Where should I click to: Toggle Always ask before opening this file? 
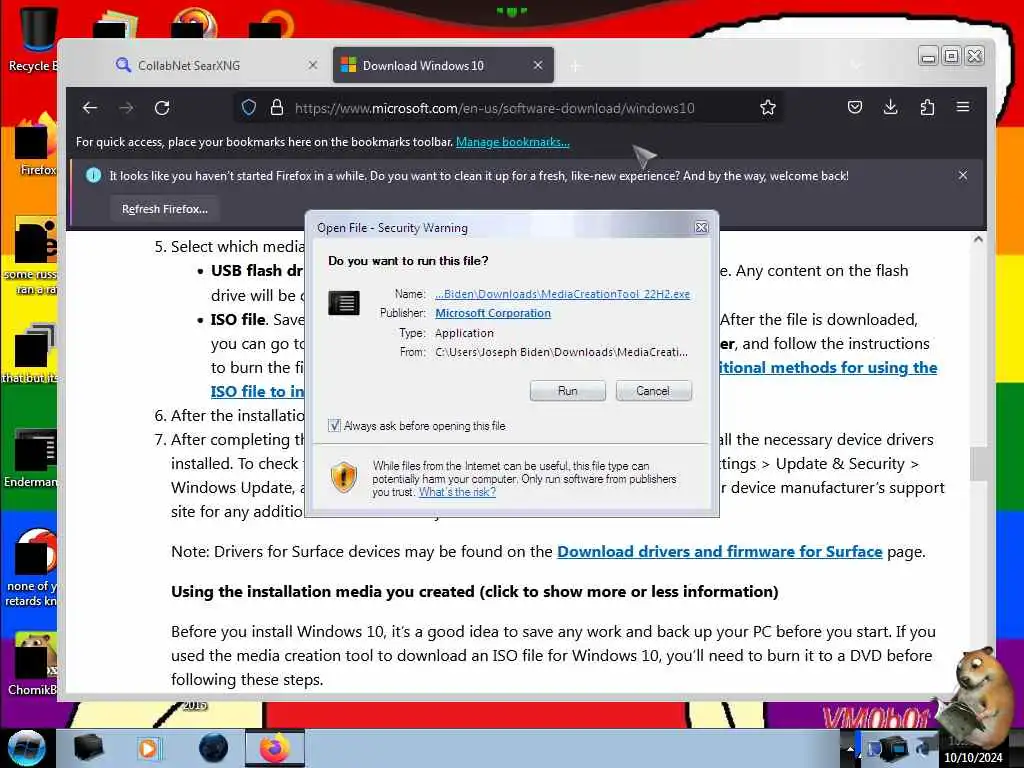pyautogui.click(x=334, y=426)
